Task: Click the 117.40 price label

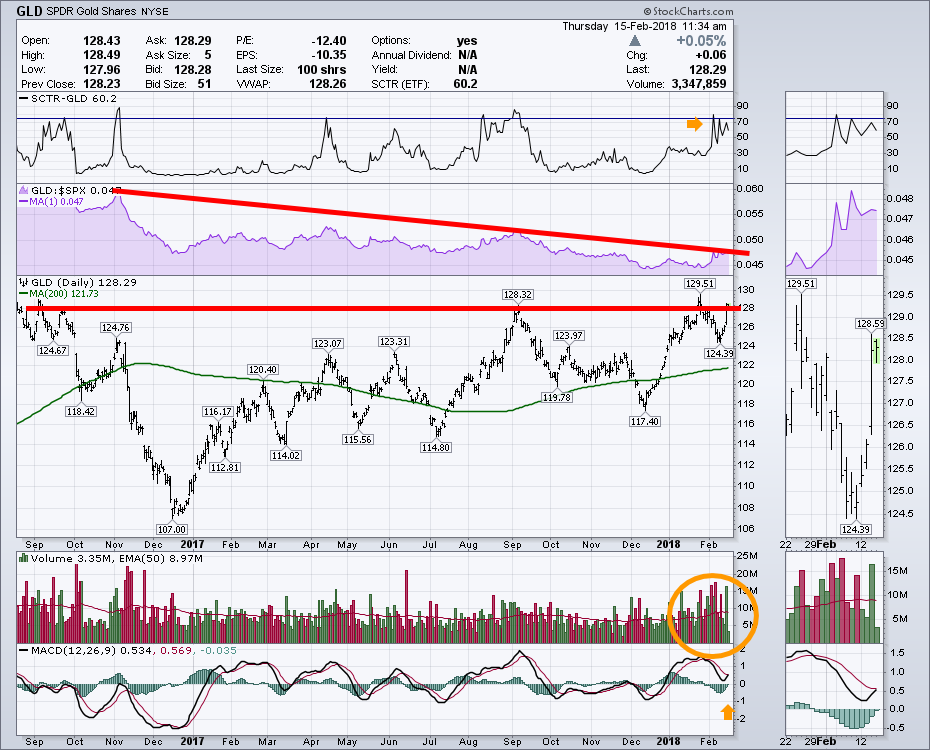Action: [x=645, y=422]
